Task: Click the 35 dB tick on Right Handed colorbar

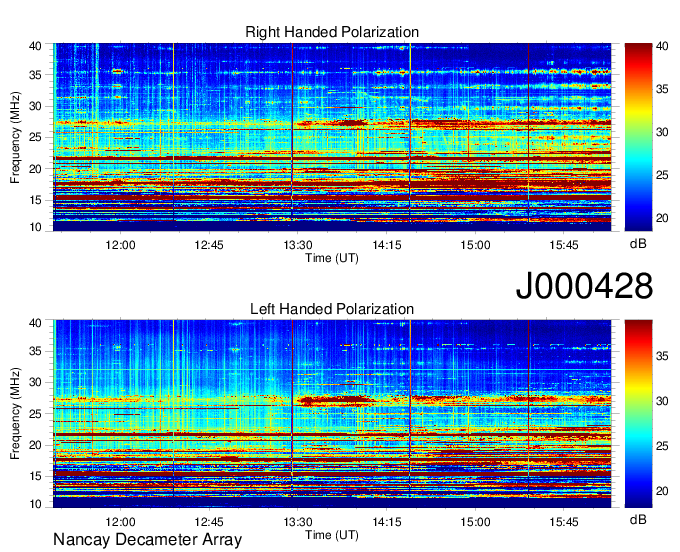Action: click(662, 89)
